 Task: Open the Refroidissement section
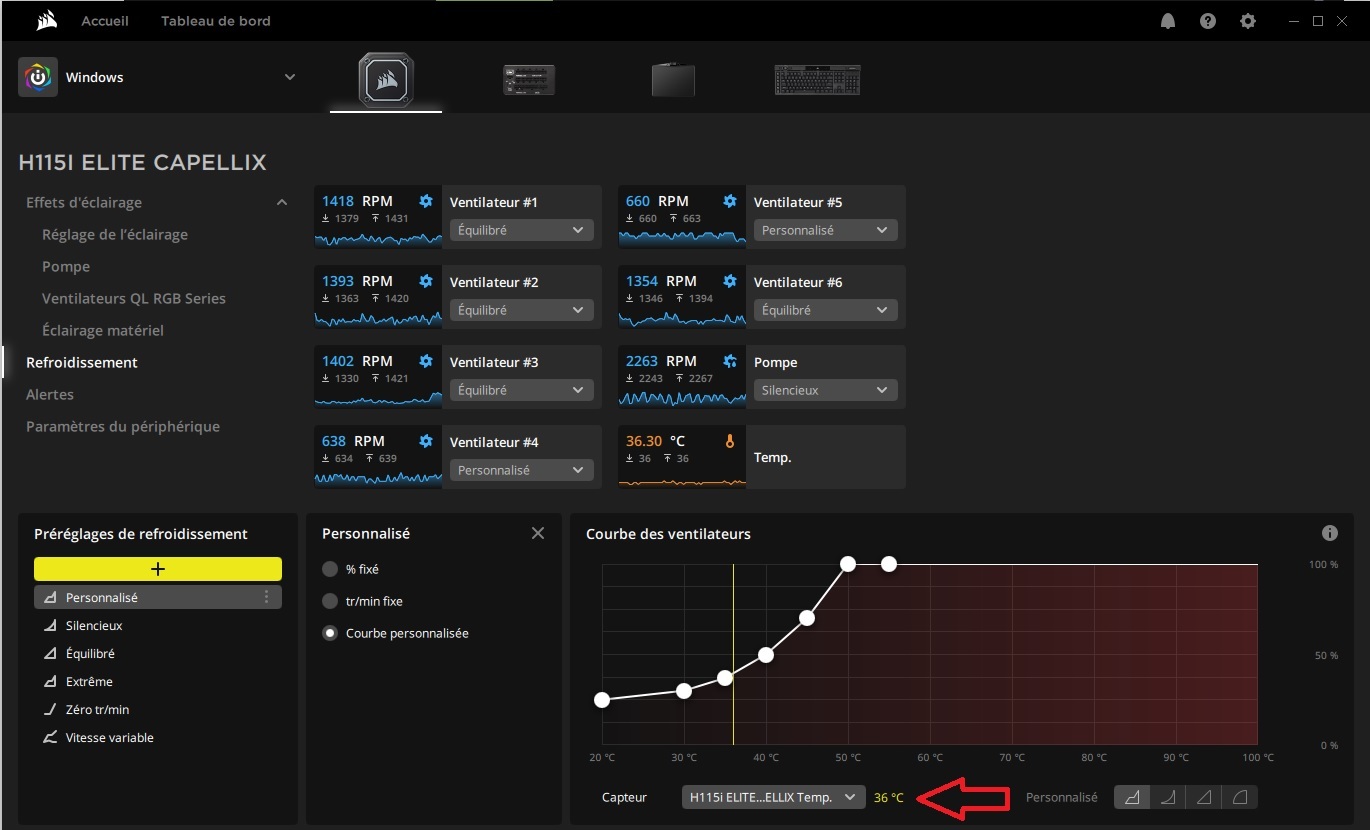[82, 362]
